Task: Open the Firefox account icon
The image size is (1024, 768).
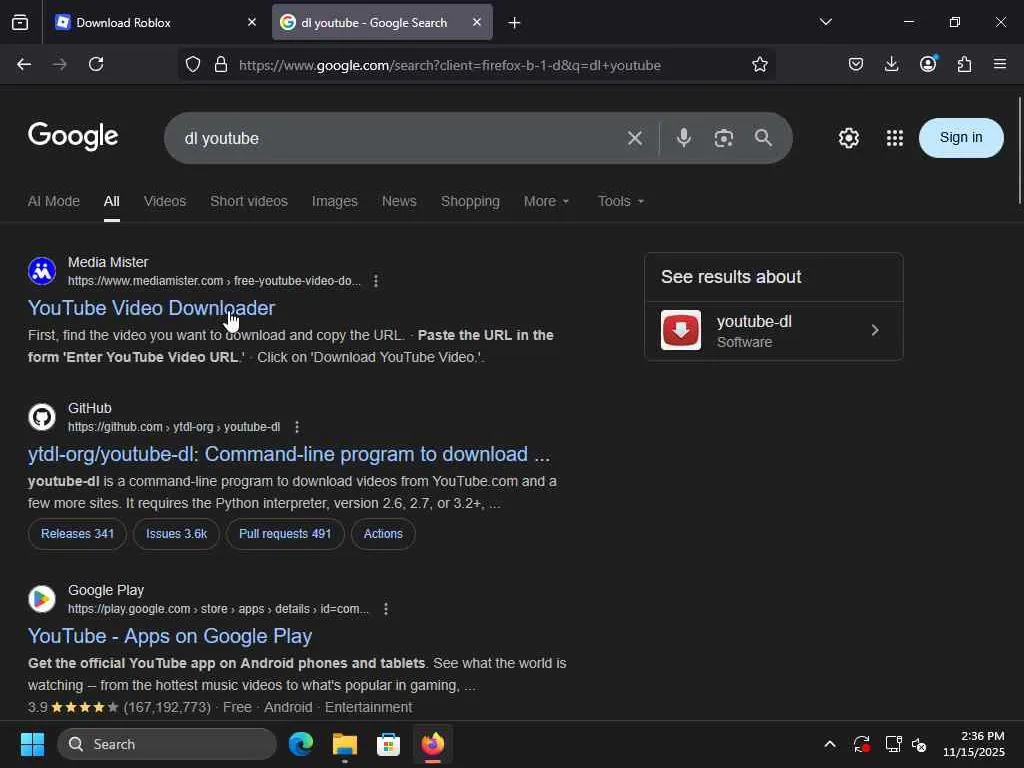Action: pyautogui.click(x=928, y=63)
